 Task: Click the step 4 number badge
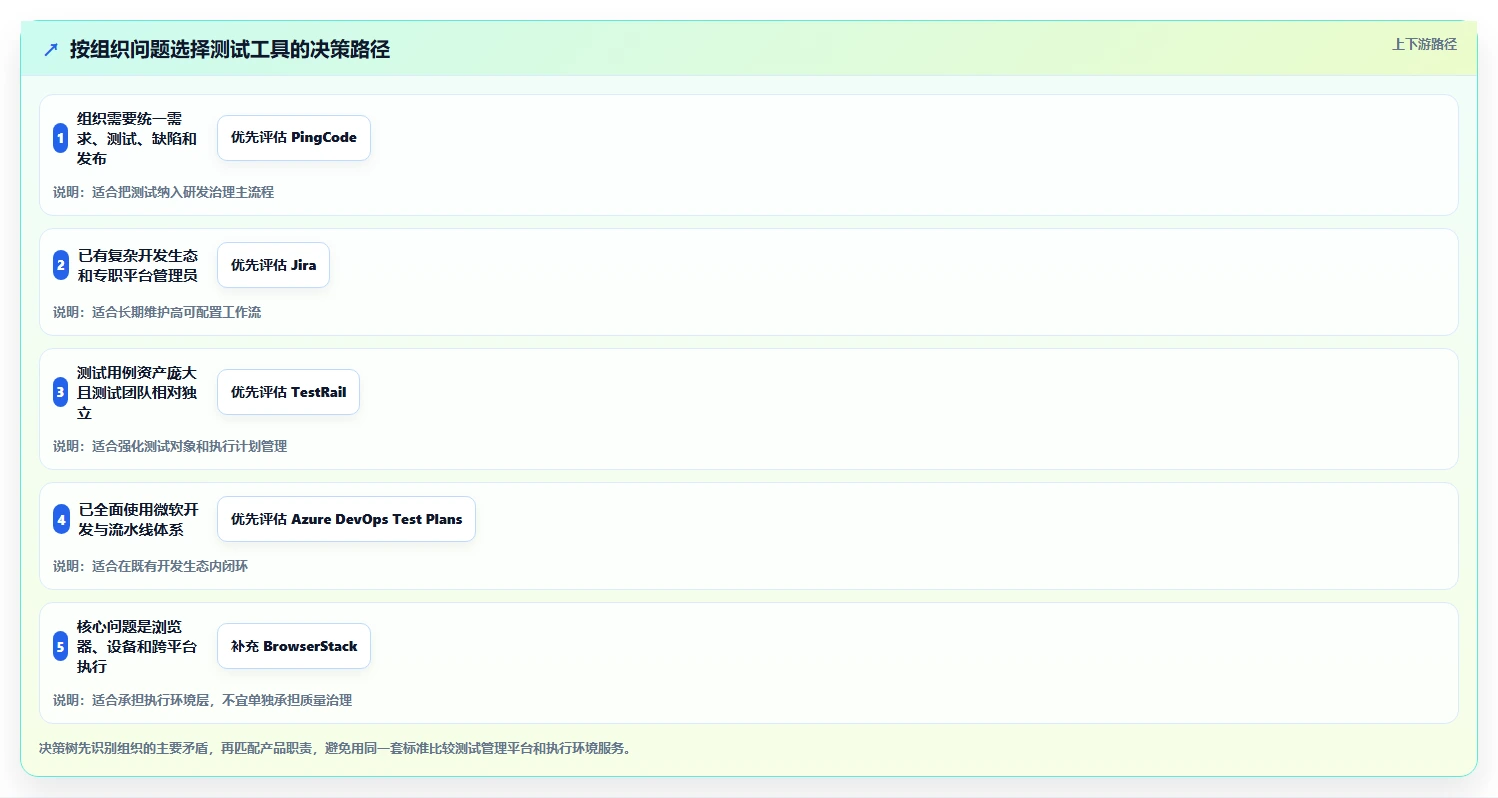[x=62, y=519]
